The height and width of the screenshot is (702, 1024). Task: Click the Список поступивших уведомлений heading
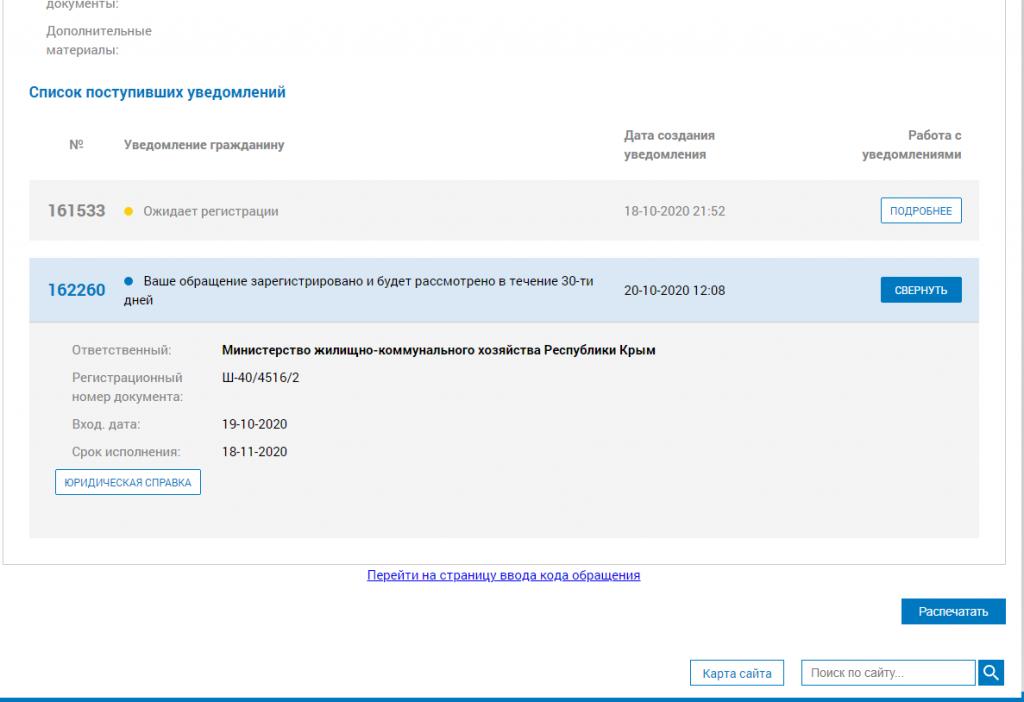158,92
